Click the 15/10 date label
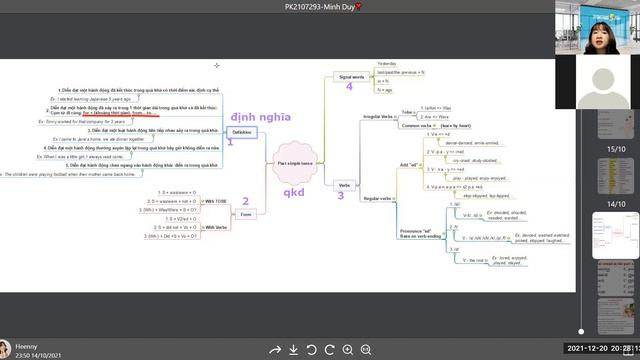The height and width of the screenshot is (360, 640). pyautogui.click(x=616, y=149)
